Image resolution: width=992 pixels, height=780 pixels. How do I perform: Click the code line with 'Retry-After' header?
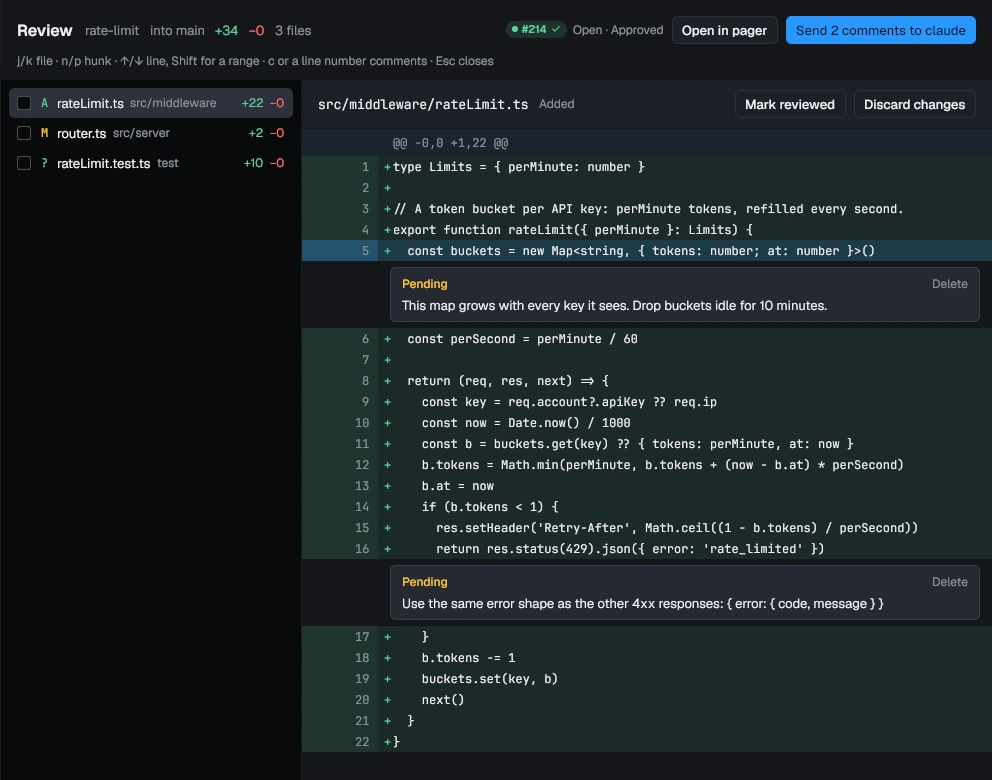pyautogui.click(x=677, y=528)
